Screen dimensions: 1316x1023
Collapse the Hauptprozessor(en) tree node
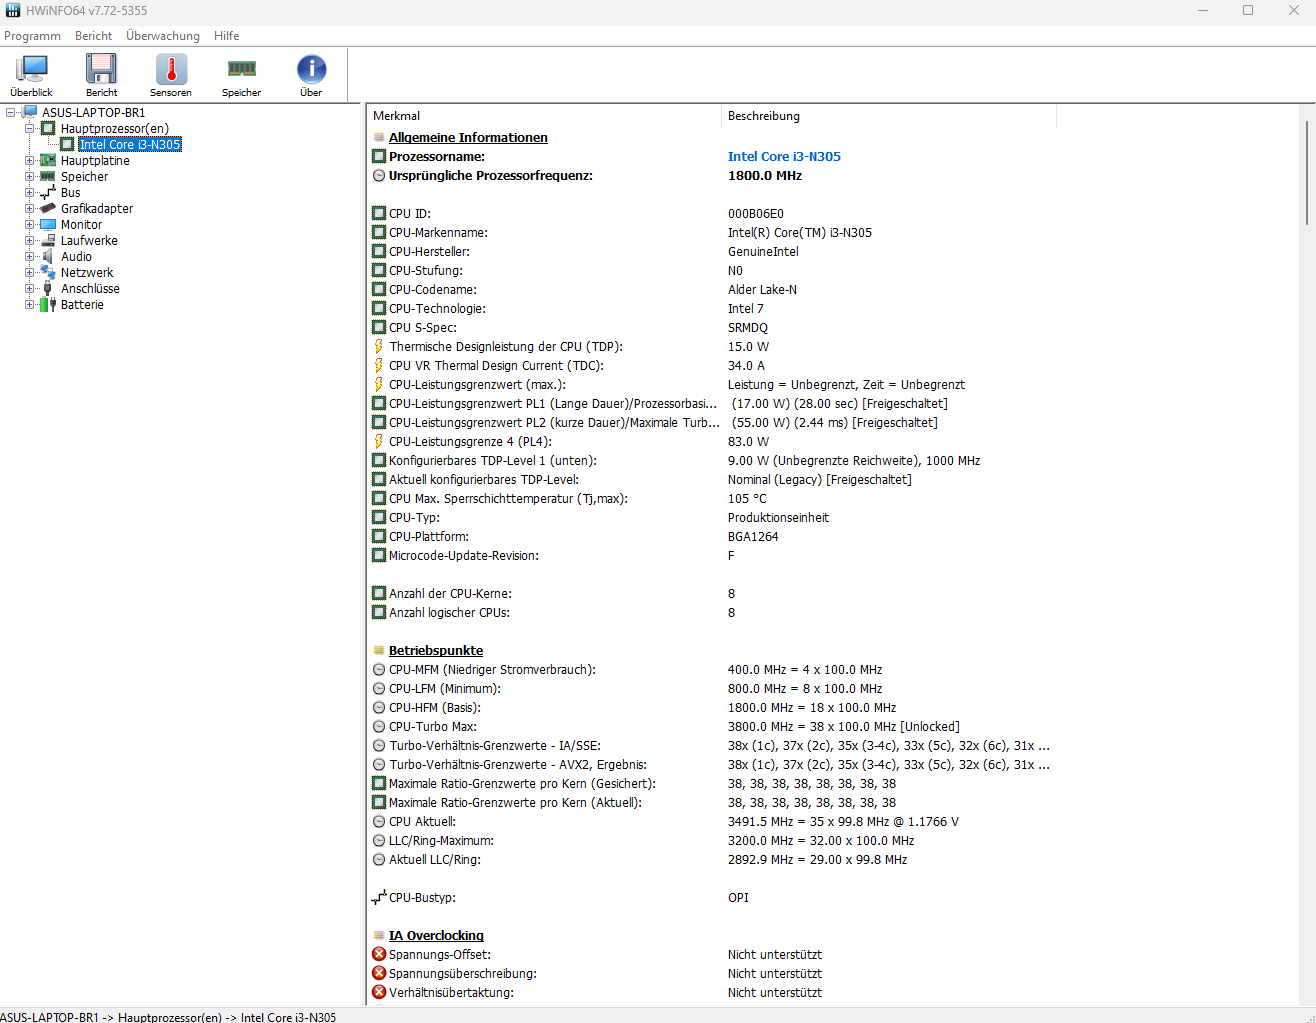coord(29,129)
